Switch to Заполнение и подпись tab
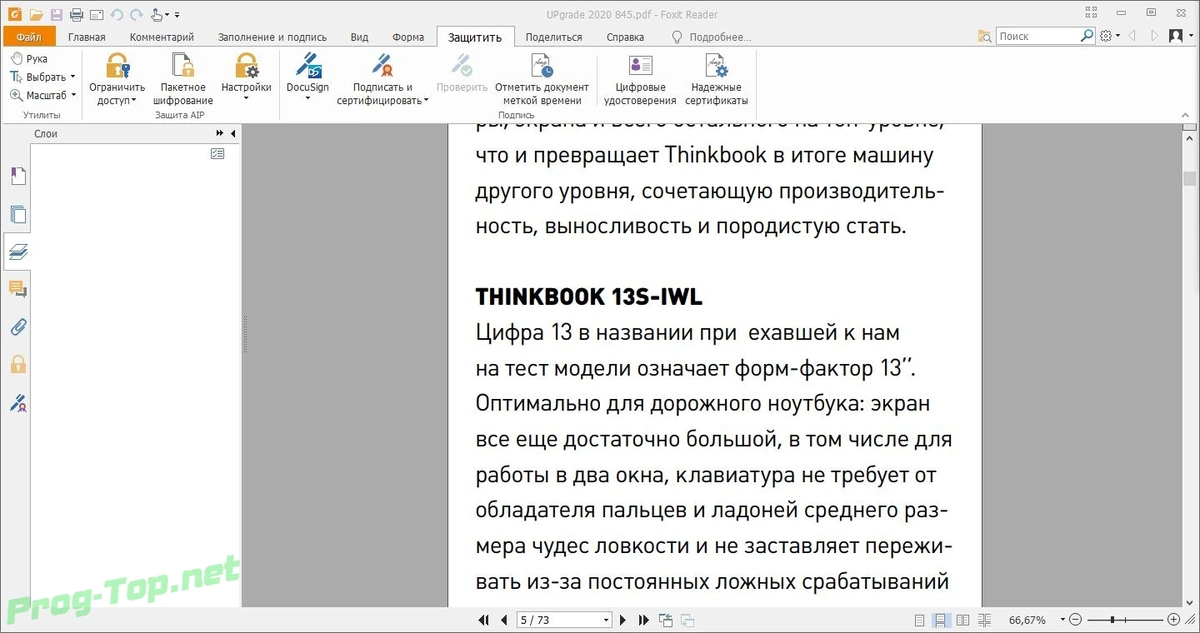This screenshot has width=1200, height=633. point(273,37)
